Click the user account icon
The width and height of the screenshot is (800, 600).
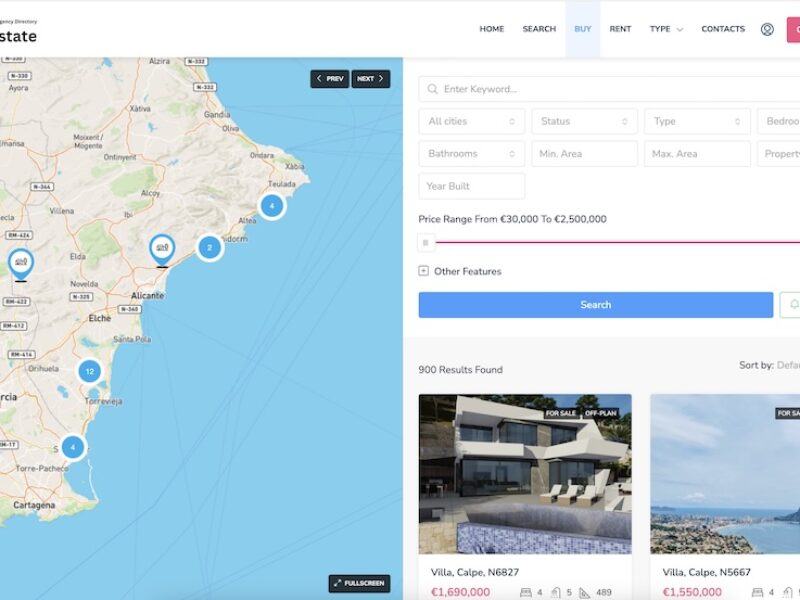click(767, 29)
